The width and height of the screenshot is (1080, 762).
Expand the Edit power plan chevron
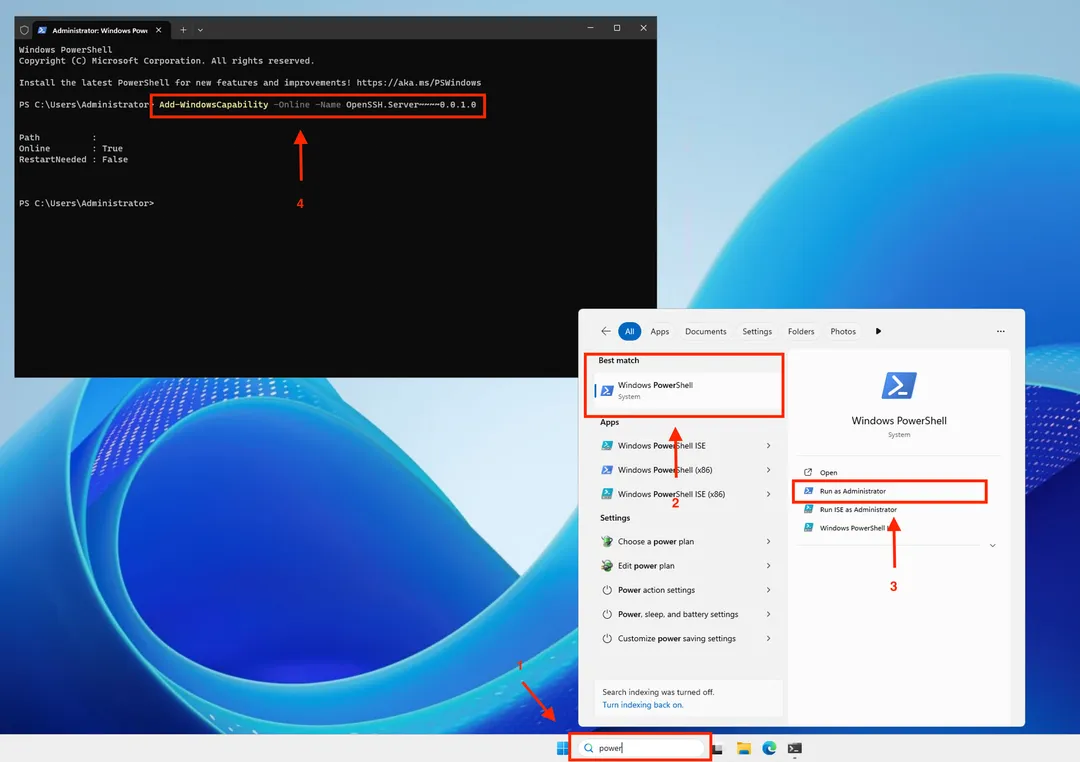768,566
